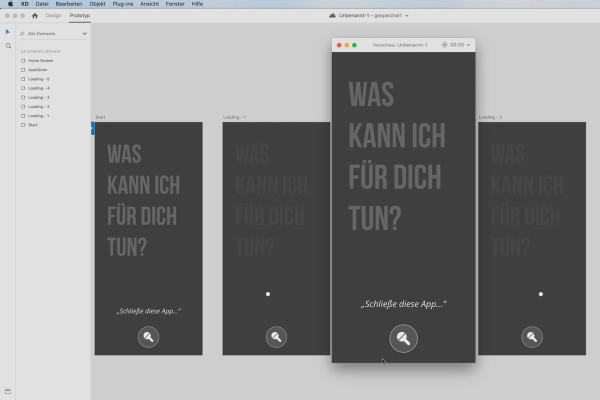Click the microphone button on Loading - 1 artboard
The image size is (600, 400).
pyautogui.click(x=276, y=337)
